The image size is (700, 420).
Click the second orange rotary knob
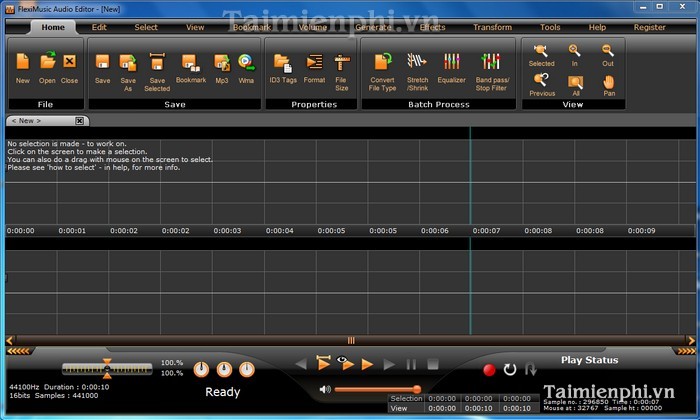pos(224,370)
